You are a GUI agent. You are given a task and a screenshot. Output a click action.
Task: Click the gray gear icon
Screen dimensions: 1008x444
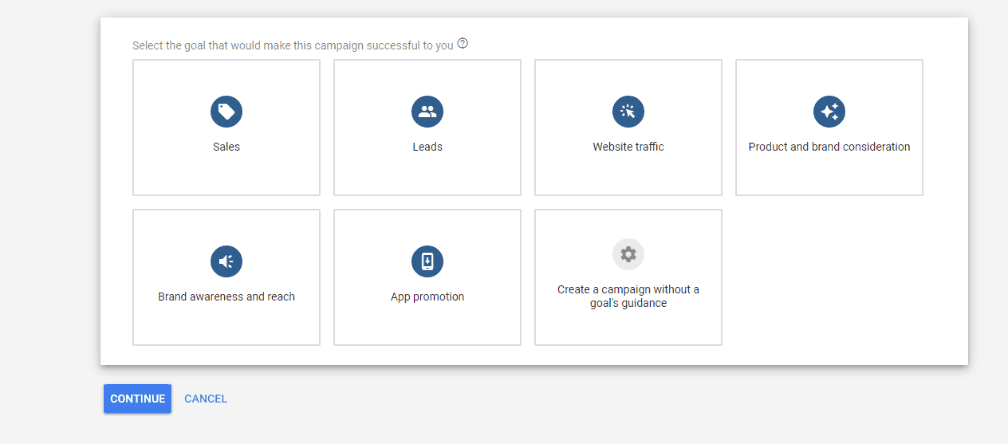[x=628, y=255]
